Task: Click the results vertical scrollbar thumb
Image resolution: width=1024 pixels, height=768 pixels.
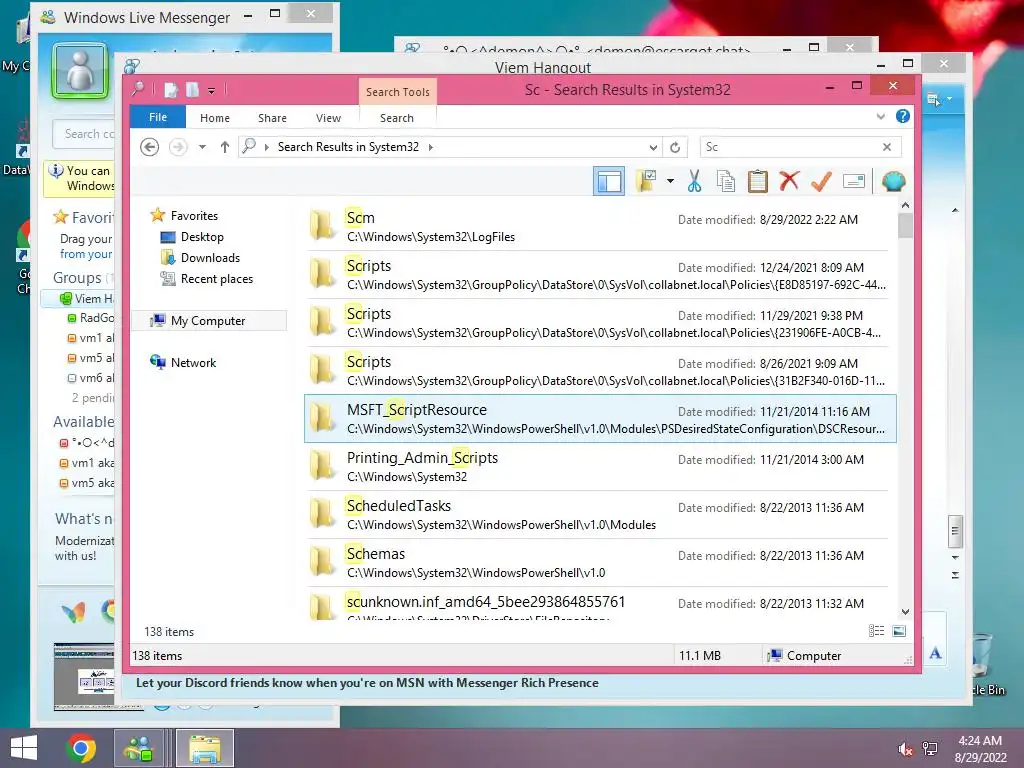Action: (905, 225)
